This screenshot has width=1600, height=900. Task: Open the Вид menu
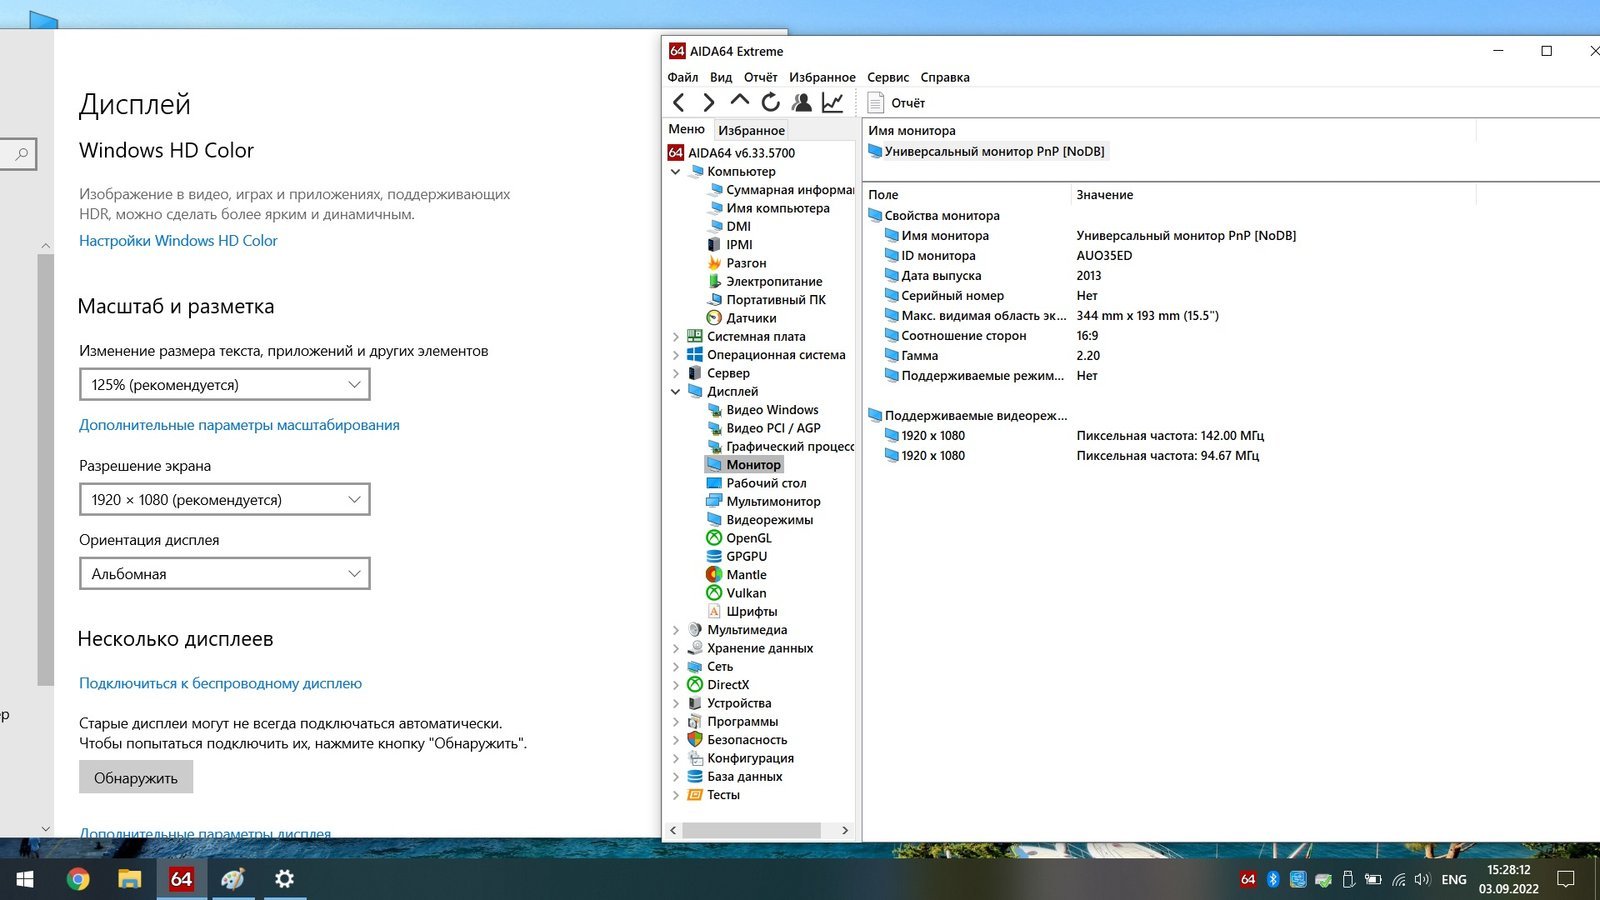click(721, 77)
